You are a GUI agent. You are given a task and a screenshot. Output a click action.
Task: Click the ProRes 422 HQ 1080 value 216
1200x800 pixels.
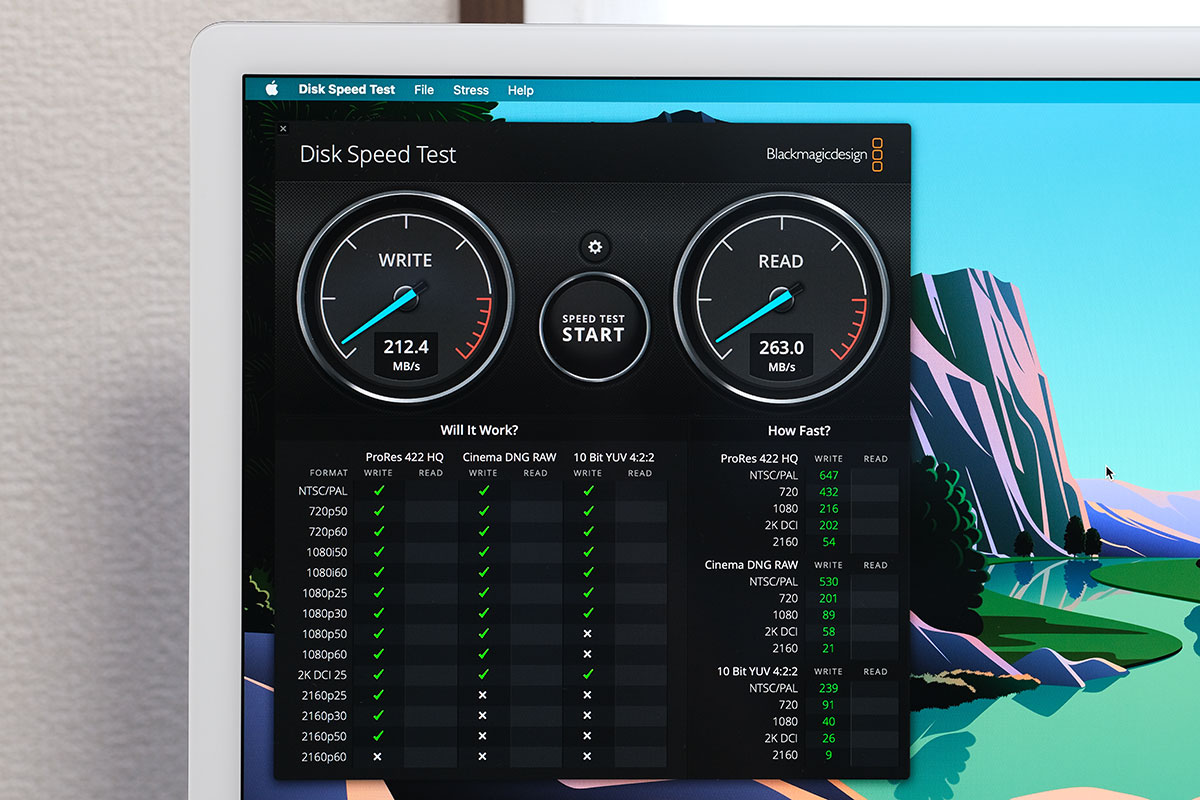click(x=828, y=509)
